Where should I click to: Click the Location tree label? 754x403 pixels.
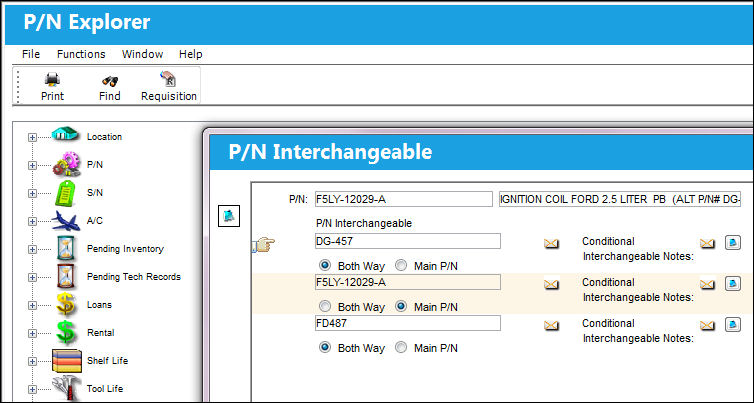tap(104, 137)
